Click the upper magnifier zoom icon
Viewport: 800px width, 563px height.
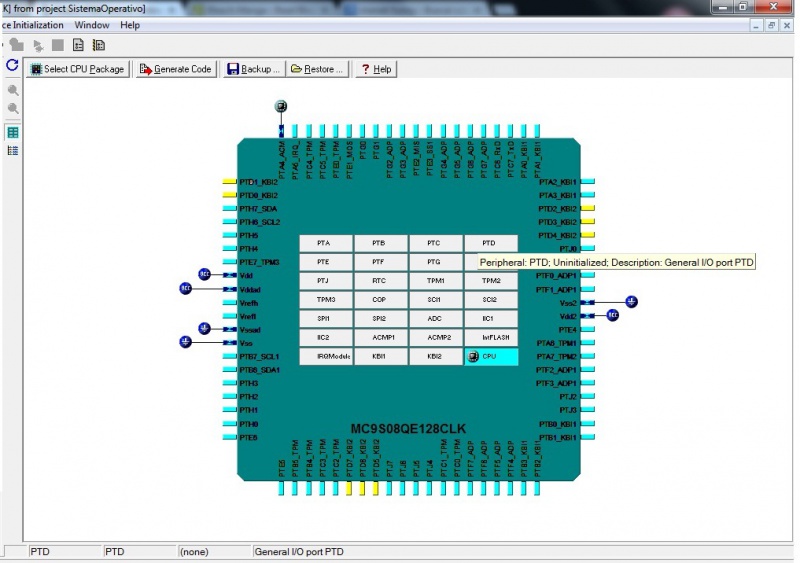pyautogui.click(x=13, y=91)
